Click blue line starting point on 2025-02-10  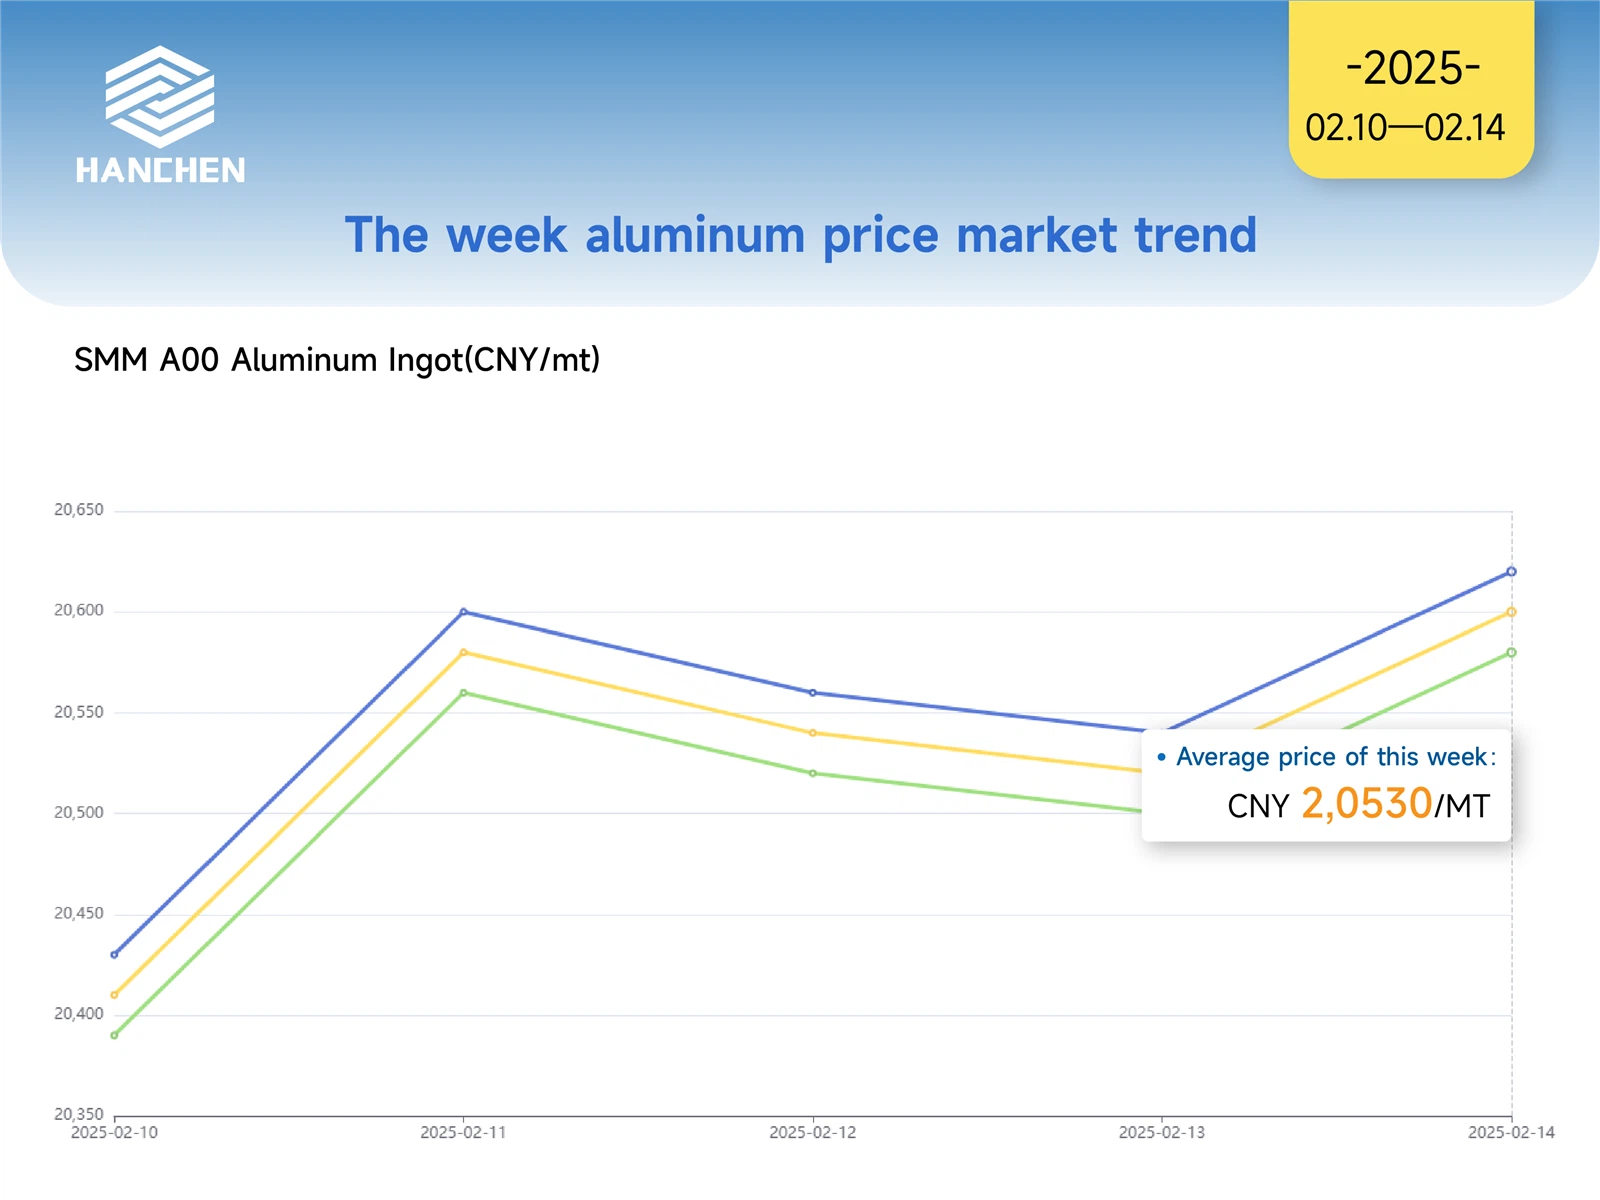pos(114,954)
